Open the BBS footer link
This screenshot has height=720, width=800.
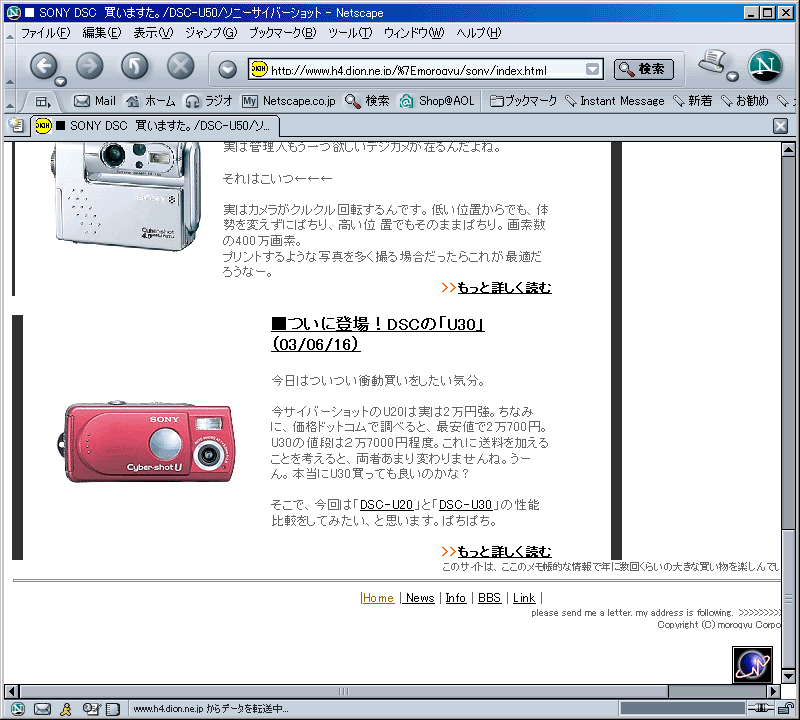pyautogui.click(x=489, y=598)
